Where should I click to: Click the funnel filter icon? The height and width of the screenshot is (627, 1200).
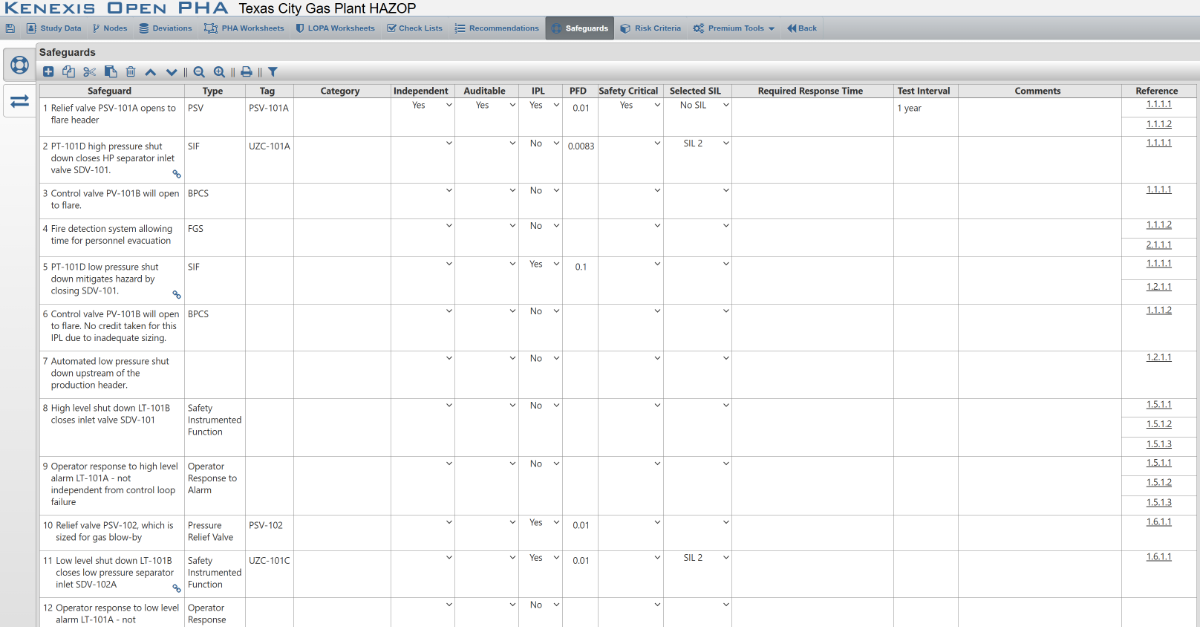point(272,72)
